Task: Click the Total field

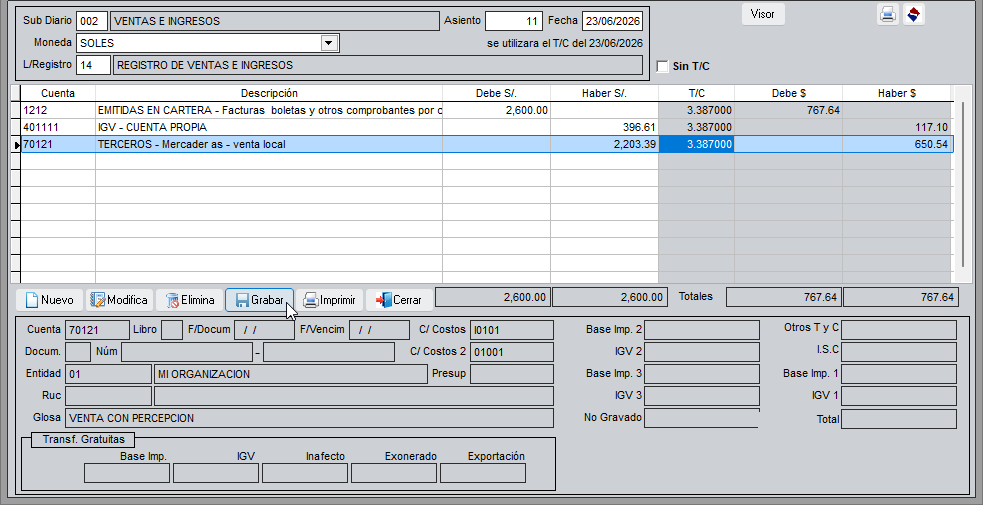Action: [899, 419]
